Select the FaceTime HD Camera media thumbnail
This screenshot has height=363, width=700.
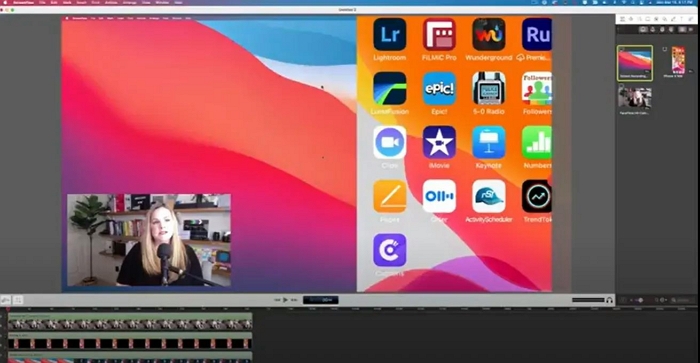click(635, 99)
